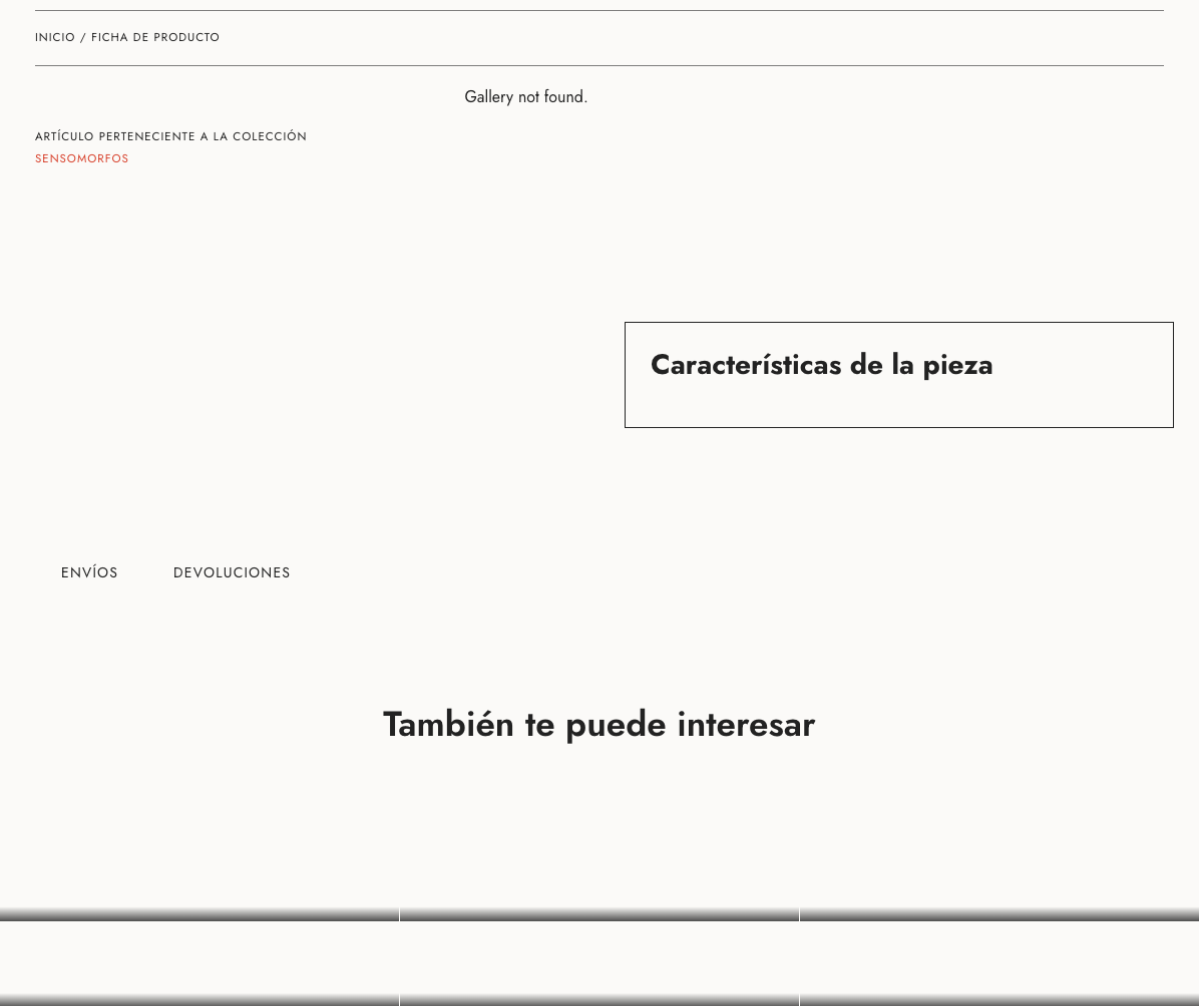Click 'ARTÍCULO PERTENECIENTE A LA COLECCIÓN' label
Image resolution: width=1200 pixels, height=1006 pixels.
[170, 136]
